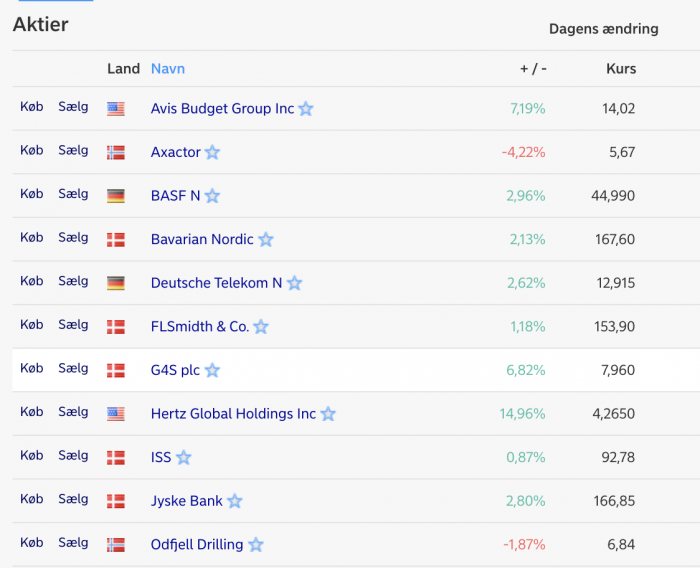Click German flag in BASF N row
700x568 pixels.
coord(116,196)
